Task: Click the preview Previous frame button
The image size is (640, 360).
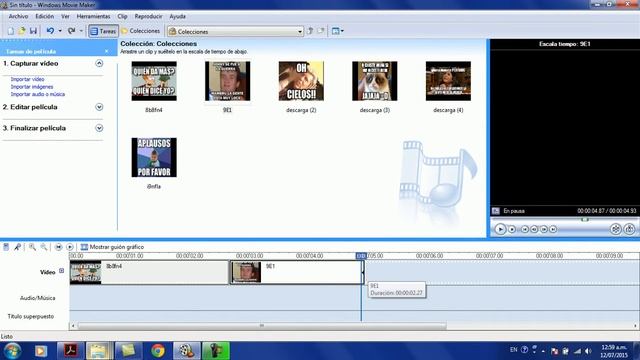Action: 534,229
